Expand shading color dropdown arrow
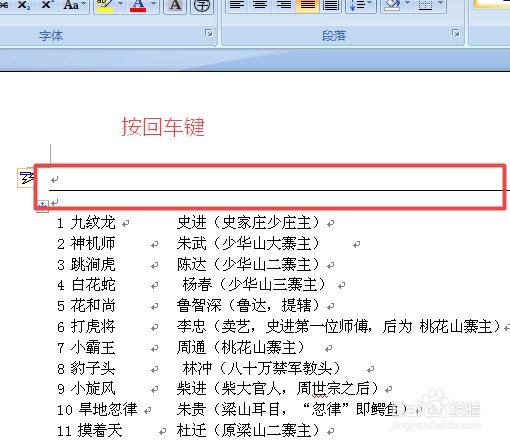Screen dimensions: 510x443 click(407, 4)
